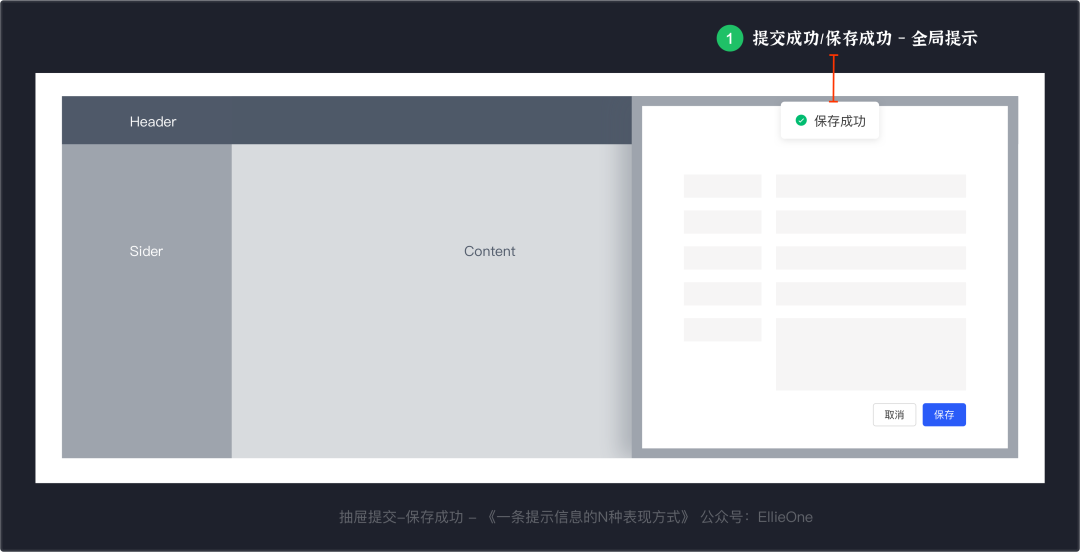Image resolution: width=1080 pixels, height=552 pixels.
Task: Click the red spacing indicator line
Action: tap(833, 78)
